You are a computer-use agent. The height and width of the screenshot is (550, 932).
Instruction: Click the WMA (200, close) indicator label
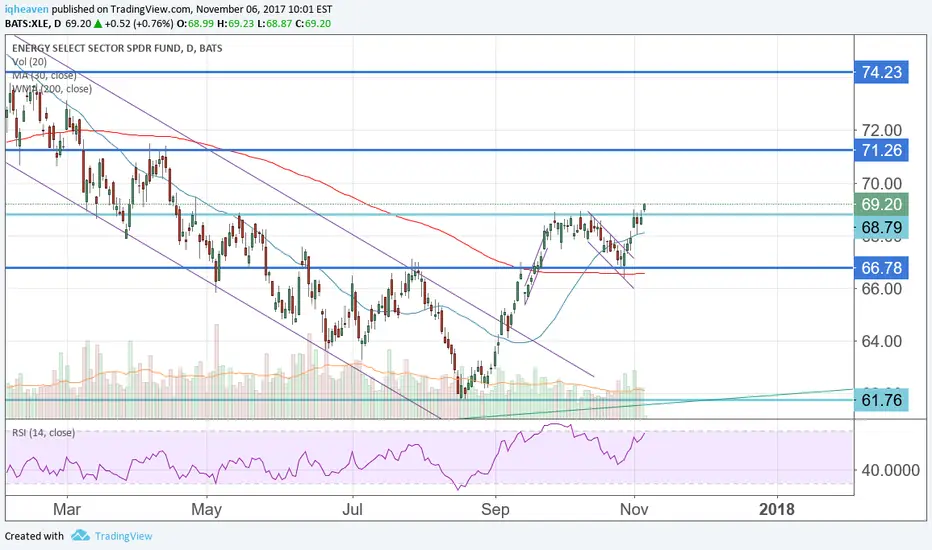tap(52, 89)
